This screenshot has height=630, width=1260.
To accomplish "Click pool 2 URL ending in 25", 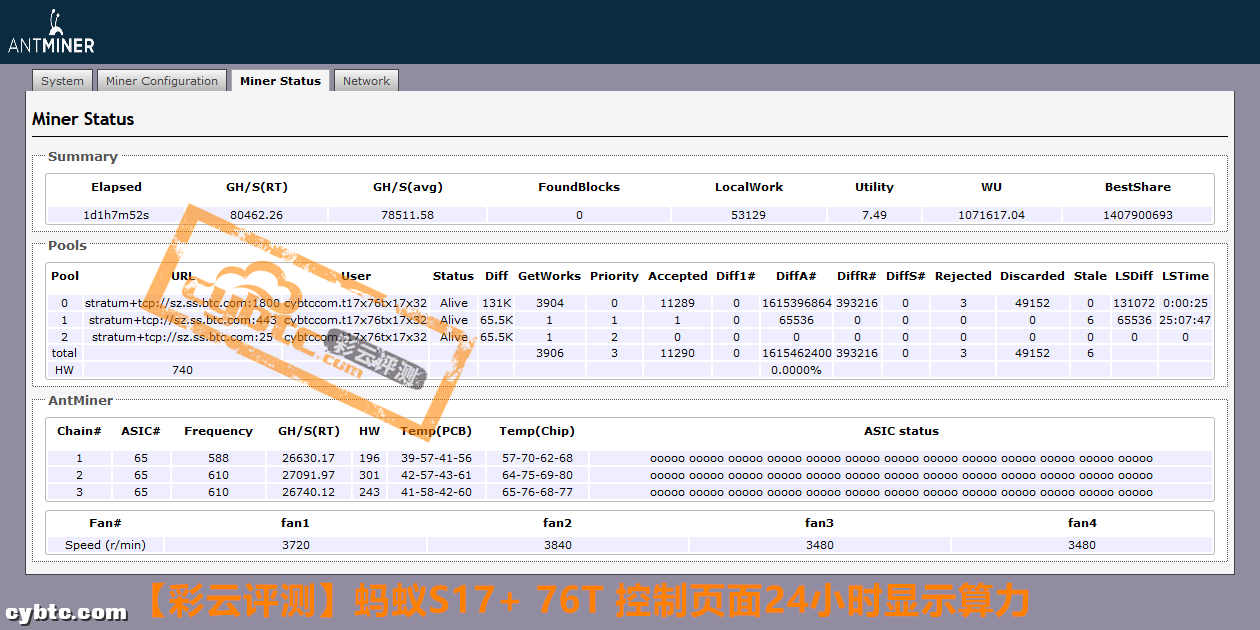I will coord(182,337).
